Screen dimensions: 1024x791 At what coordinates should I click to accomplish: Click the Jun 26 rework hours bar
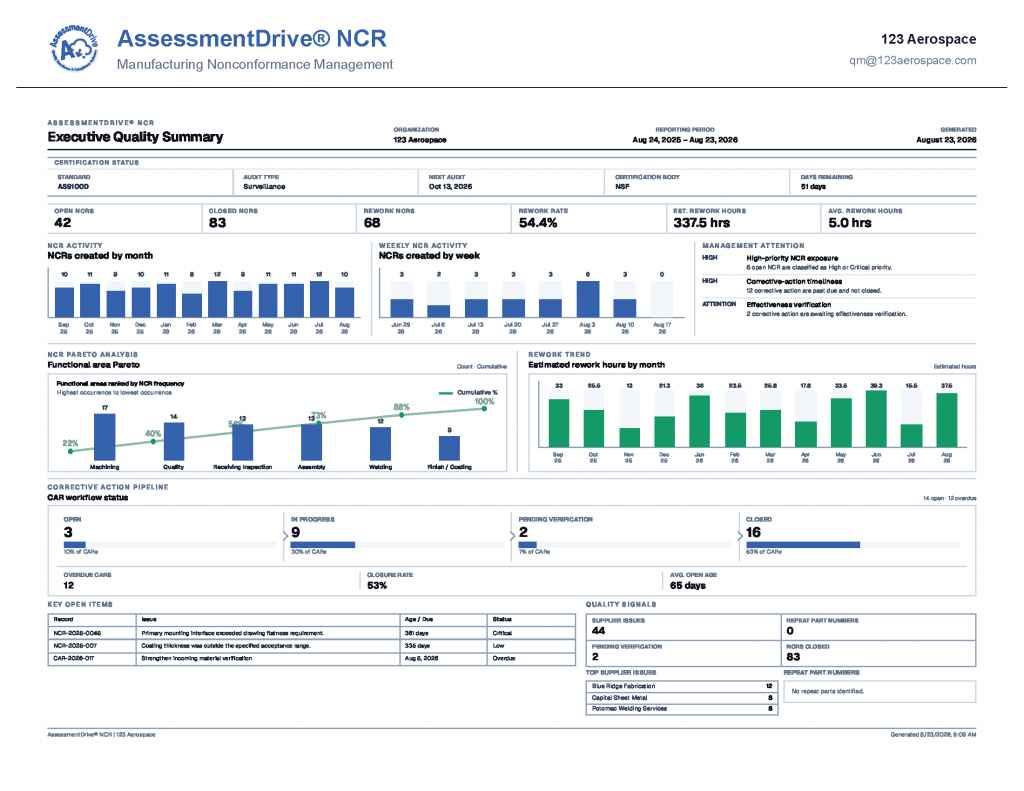click(876, 419)
